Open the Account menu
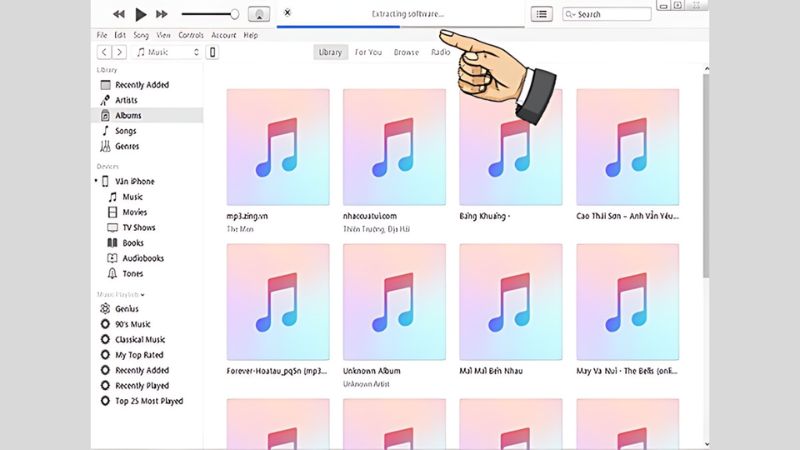 [x=223, y=35]
